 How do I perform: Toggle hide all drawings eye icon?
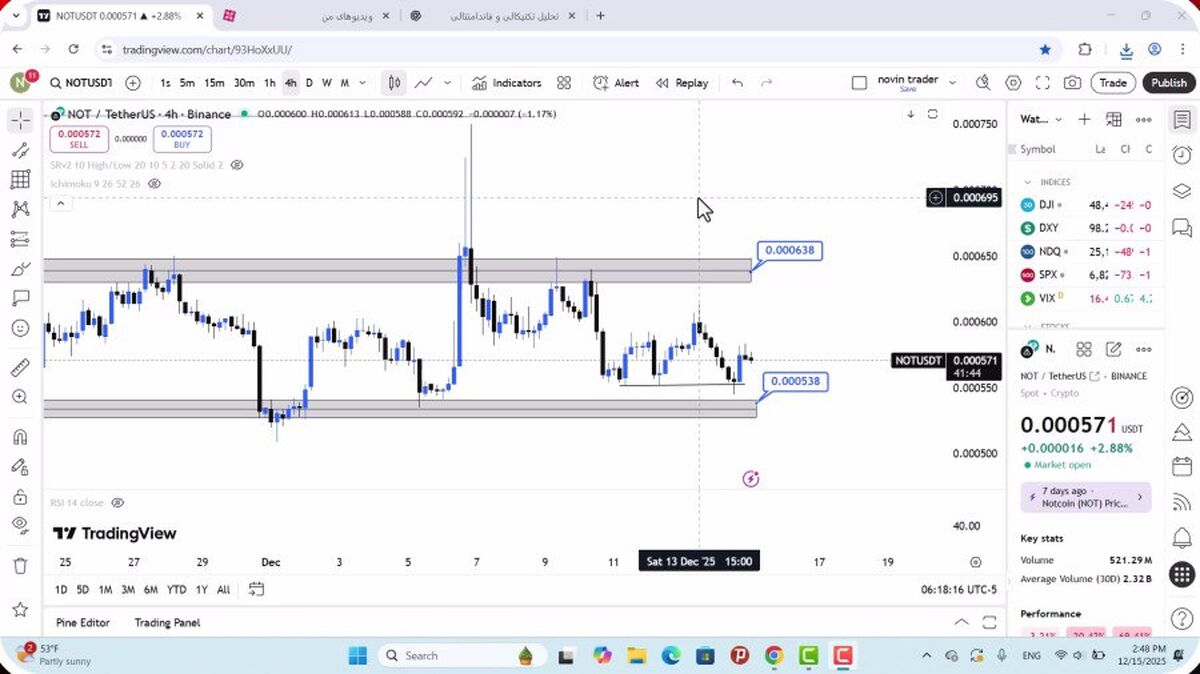(20, 526)
